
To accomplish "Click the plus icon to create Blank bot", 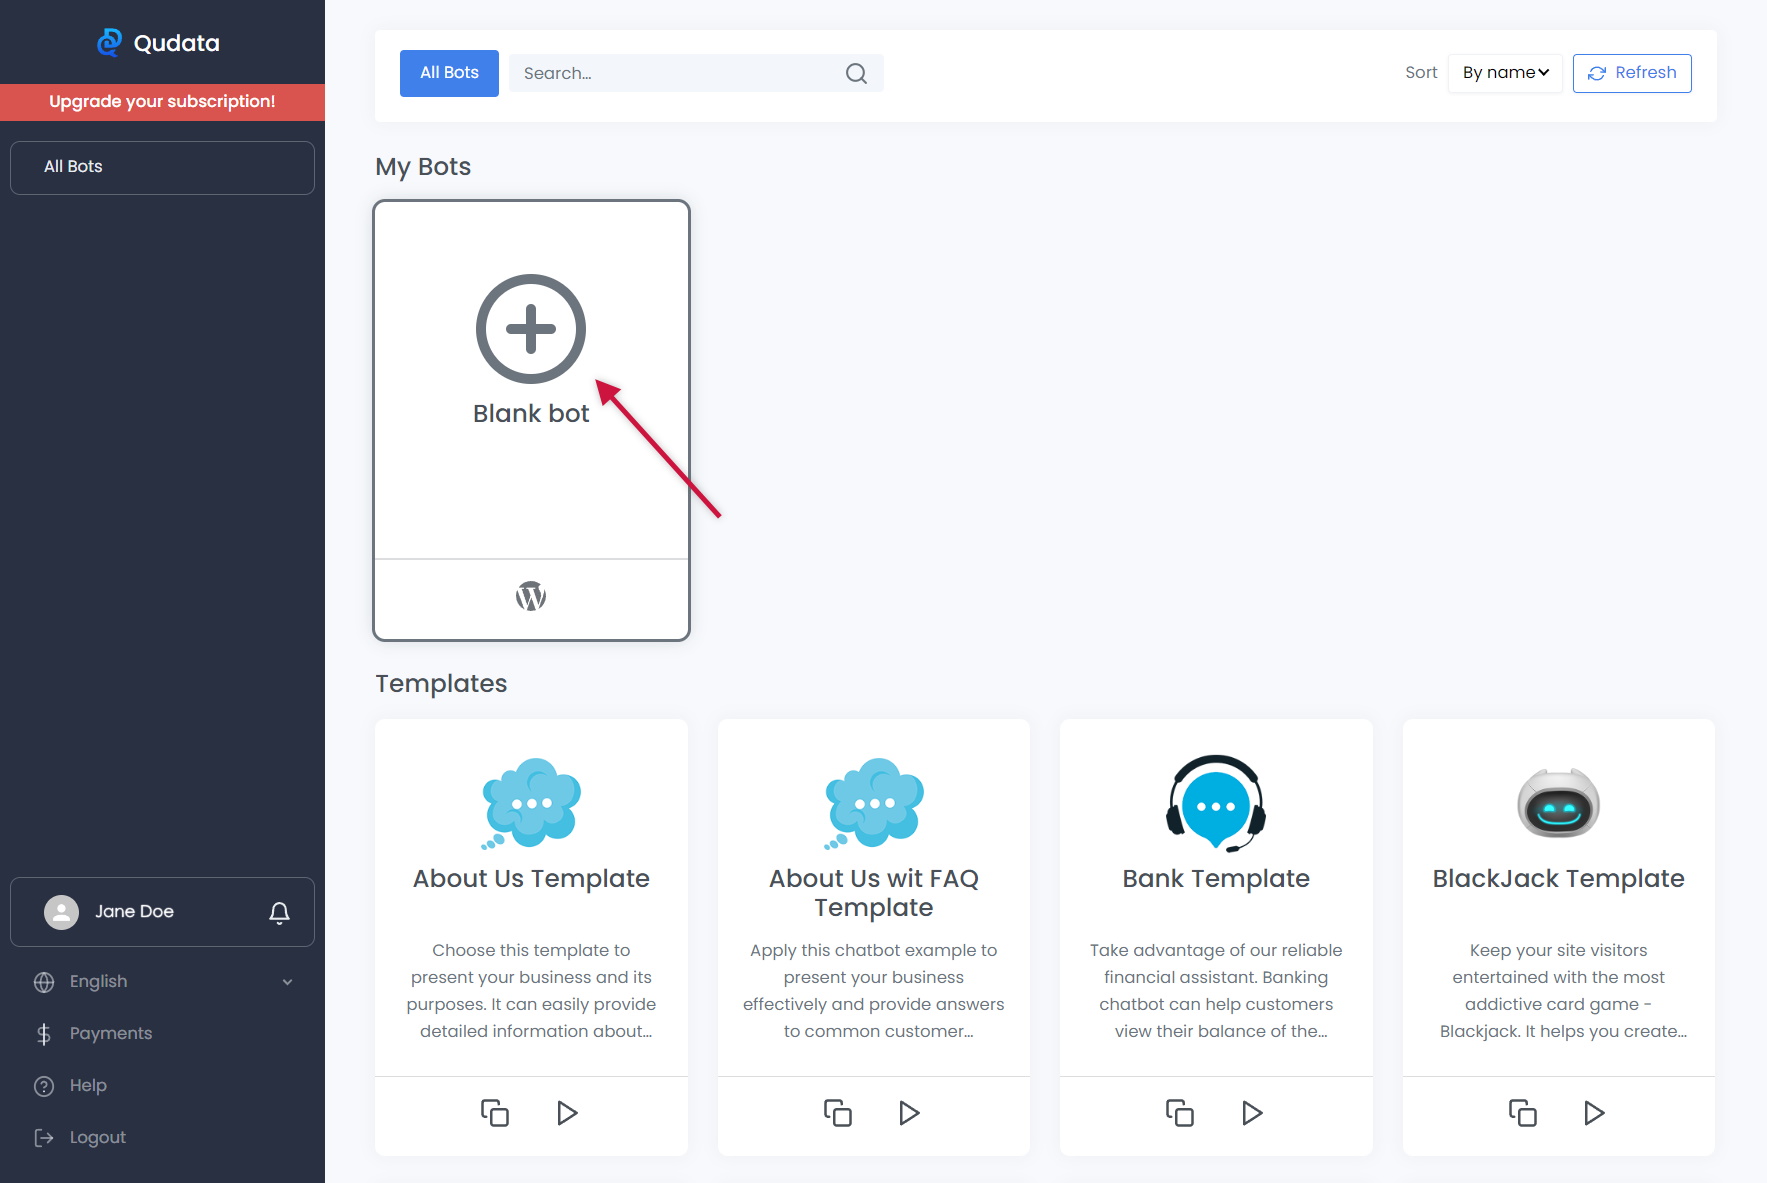I will click(530, 329).
